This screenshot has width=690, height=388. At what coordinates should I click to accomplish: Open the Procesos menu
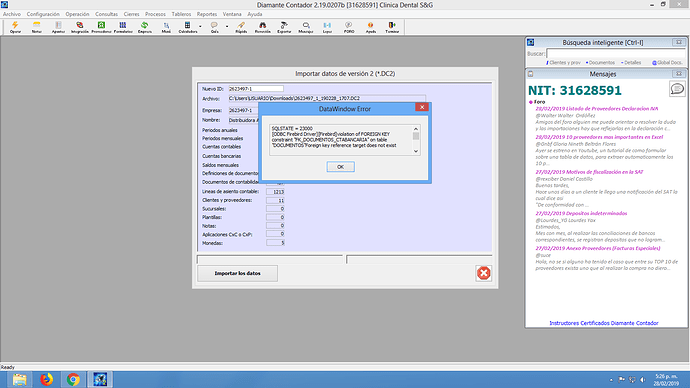pyautogui.click(x=155, y=14)
